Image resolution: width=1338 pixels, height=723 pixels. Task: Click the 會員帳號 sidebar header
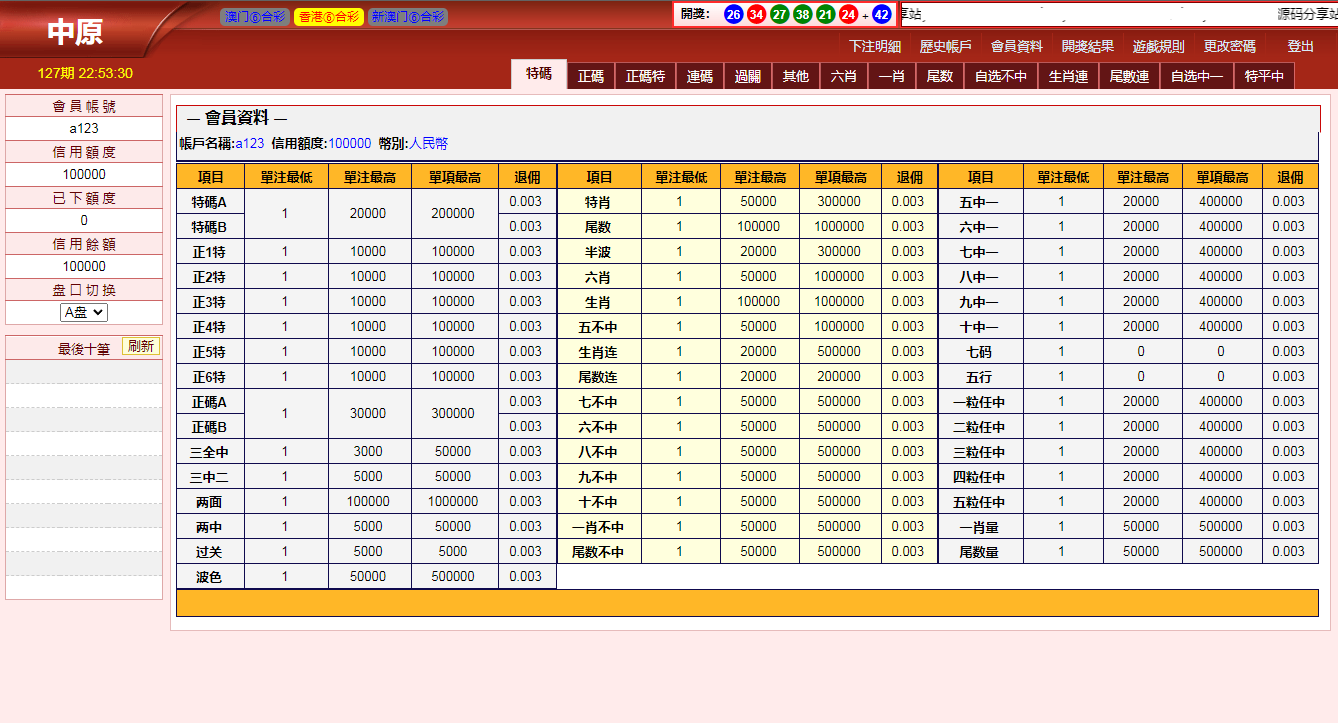84,106
